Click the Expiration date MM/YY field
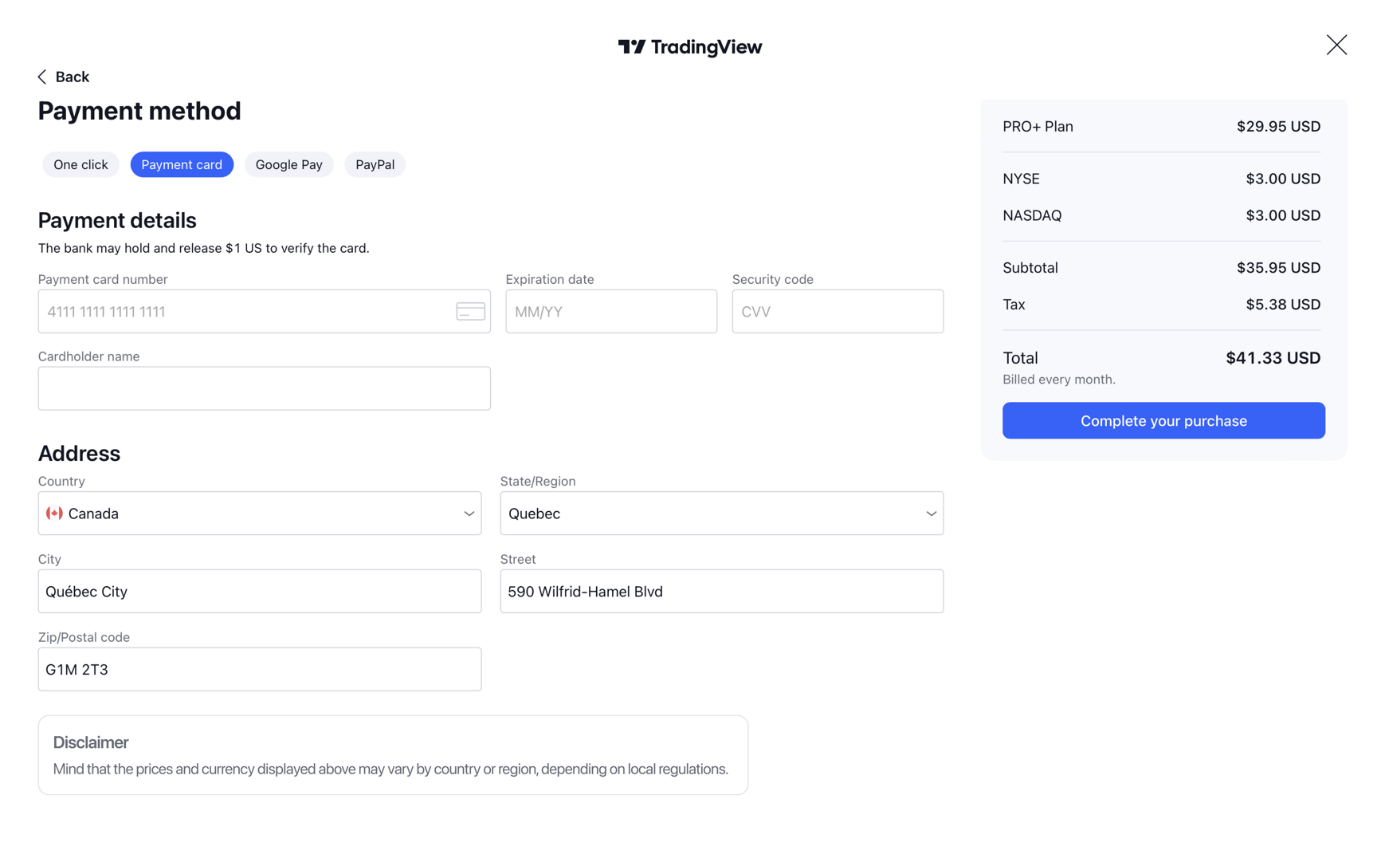This screenshot has height=858, width=1381. tap(611, 311)
